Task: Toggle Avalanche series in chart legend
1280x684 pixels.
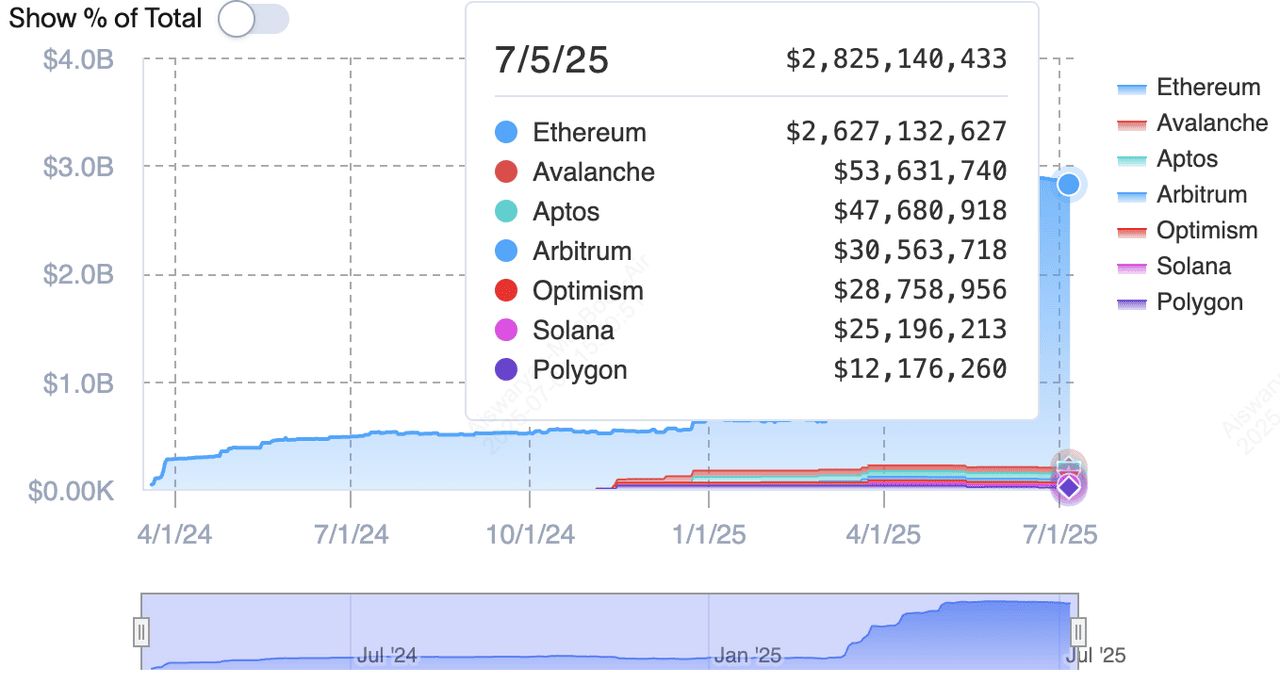Action: (x=1212, y=123)
